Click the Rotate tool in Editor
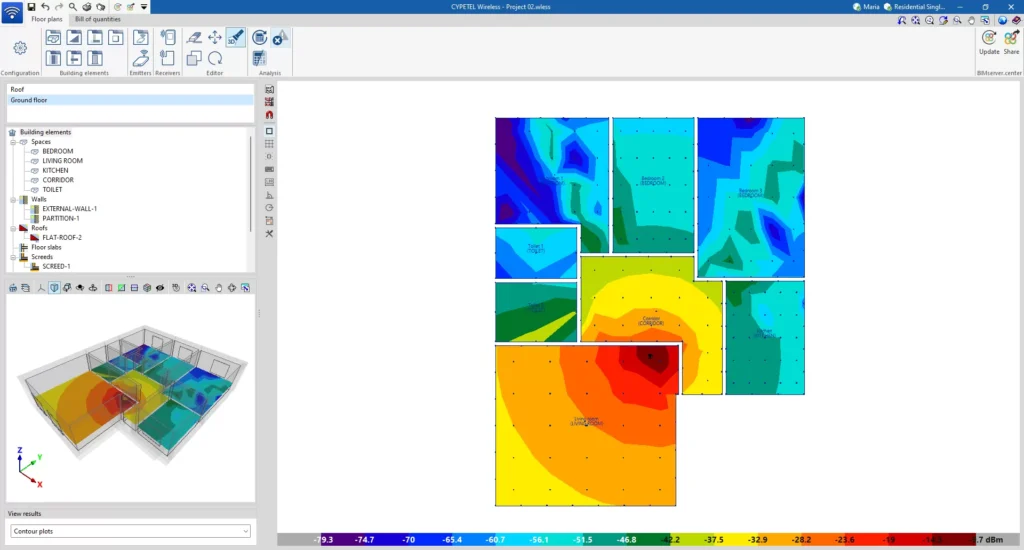1024x550 pixels. (x=215, y=58)
